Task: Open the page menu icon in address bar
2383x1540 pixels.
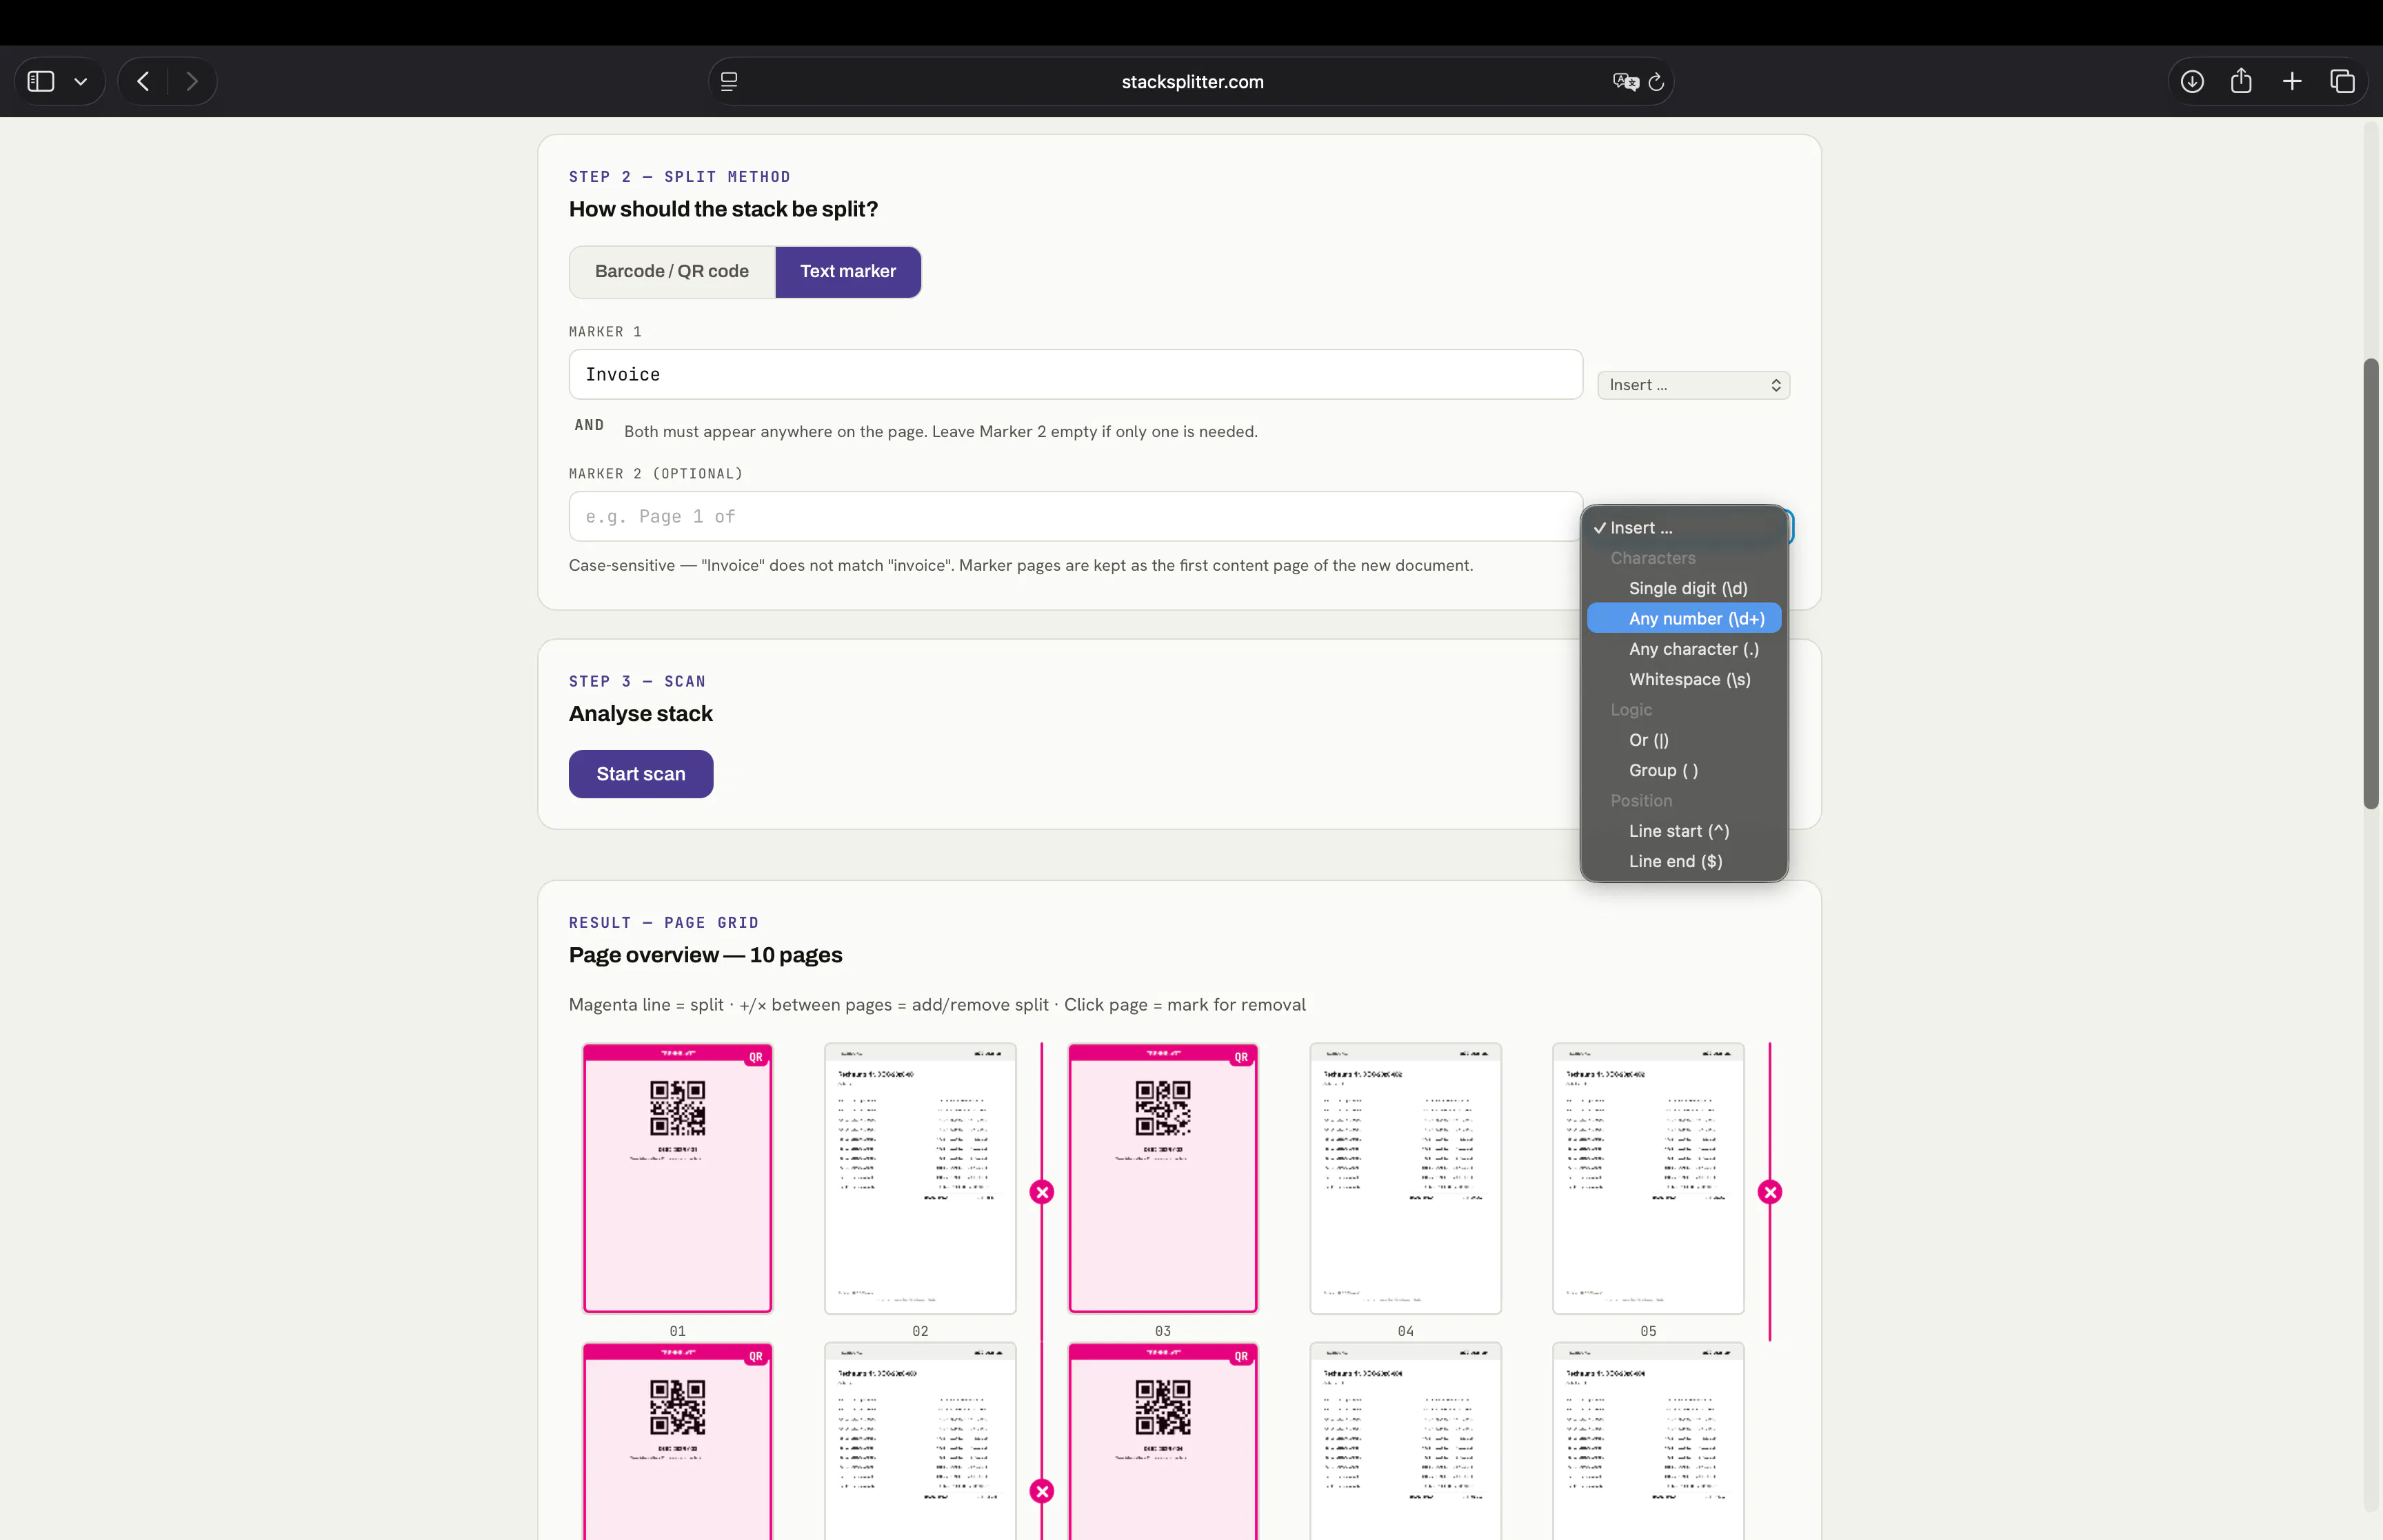Action: (729, 82)
